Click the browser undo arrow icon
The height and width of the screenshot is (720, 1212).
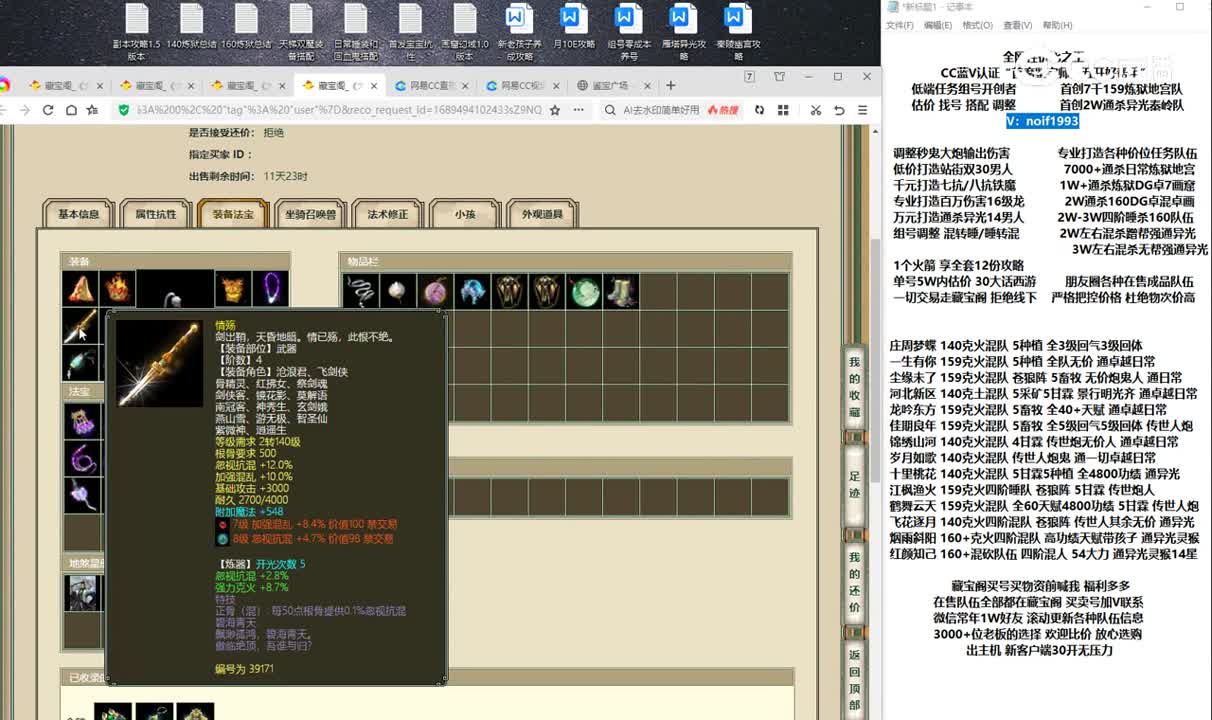tap(839, 110)
